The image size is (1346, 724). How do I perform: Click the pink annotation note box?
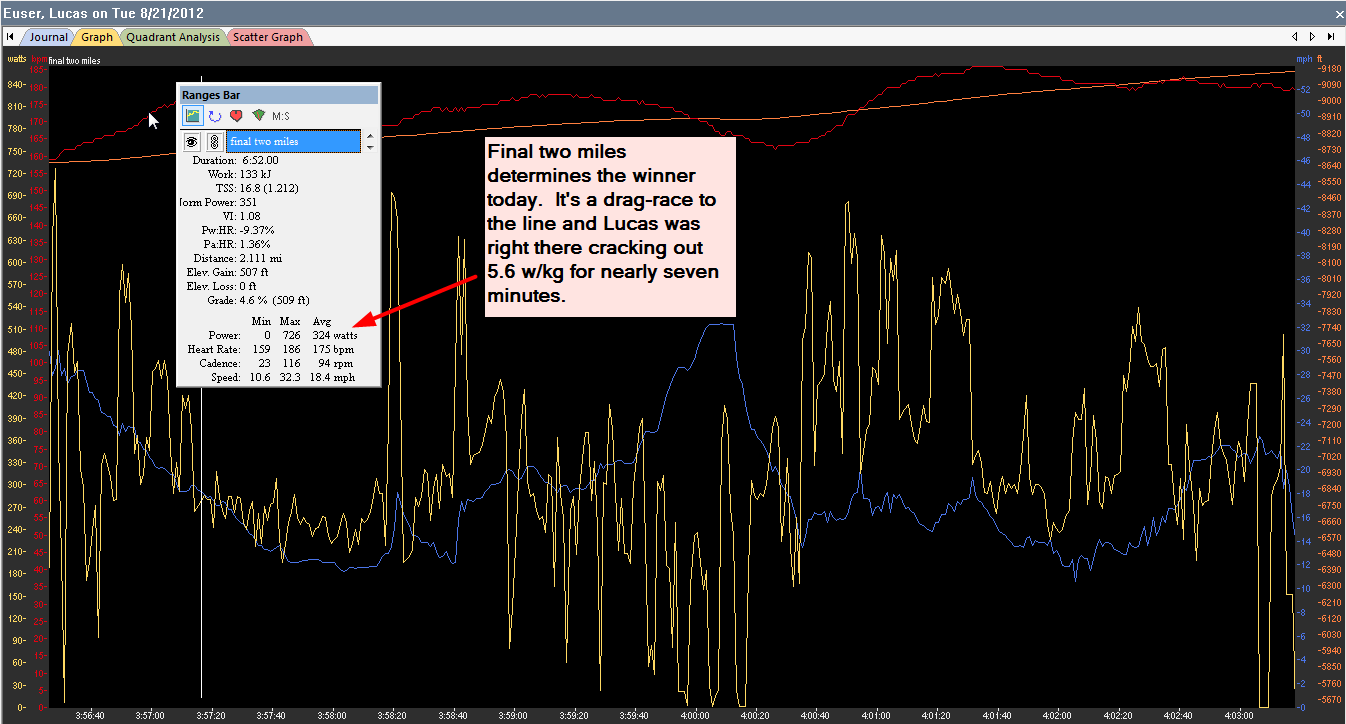tap(610, 225)
